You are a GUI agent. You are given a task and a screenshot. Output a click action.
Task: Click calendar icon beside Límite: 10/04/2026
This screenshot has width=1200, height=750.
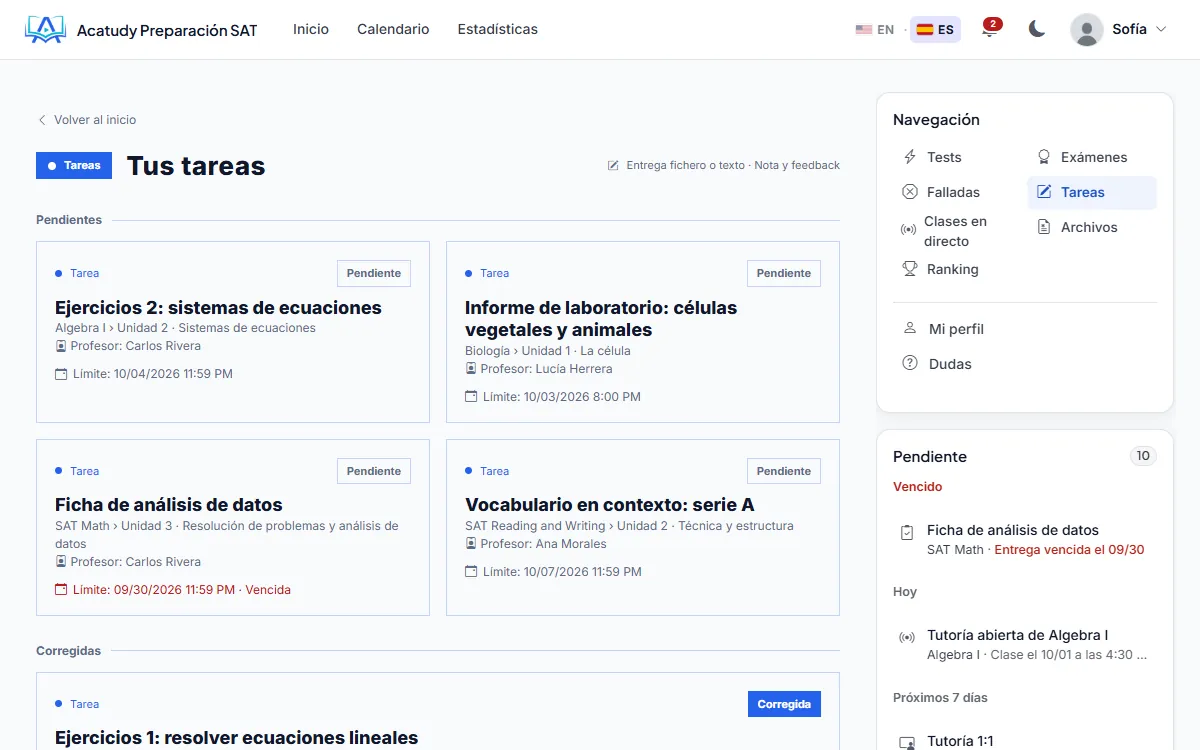click(61, 374)
